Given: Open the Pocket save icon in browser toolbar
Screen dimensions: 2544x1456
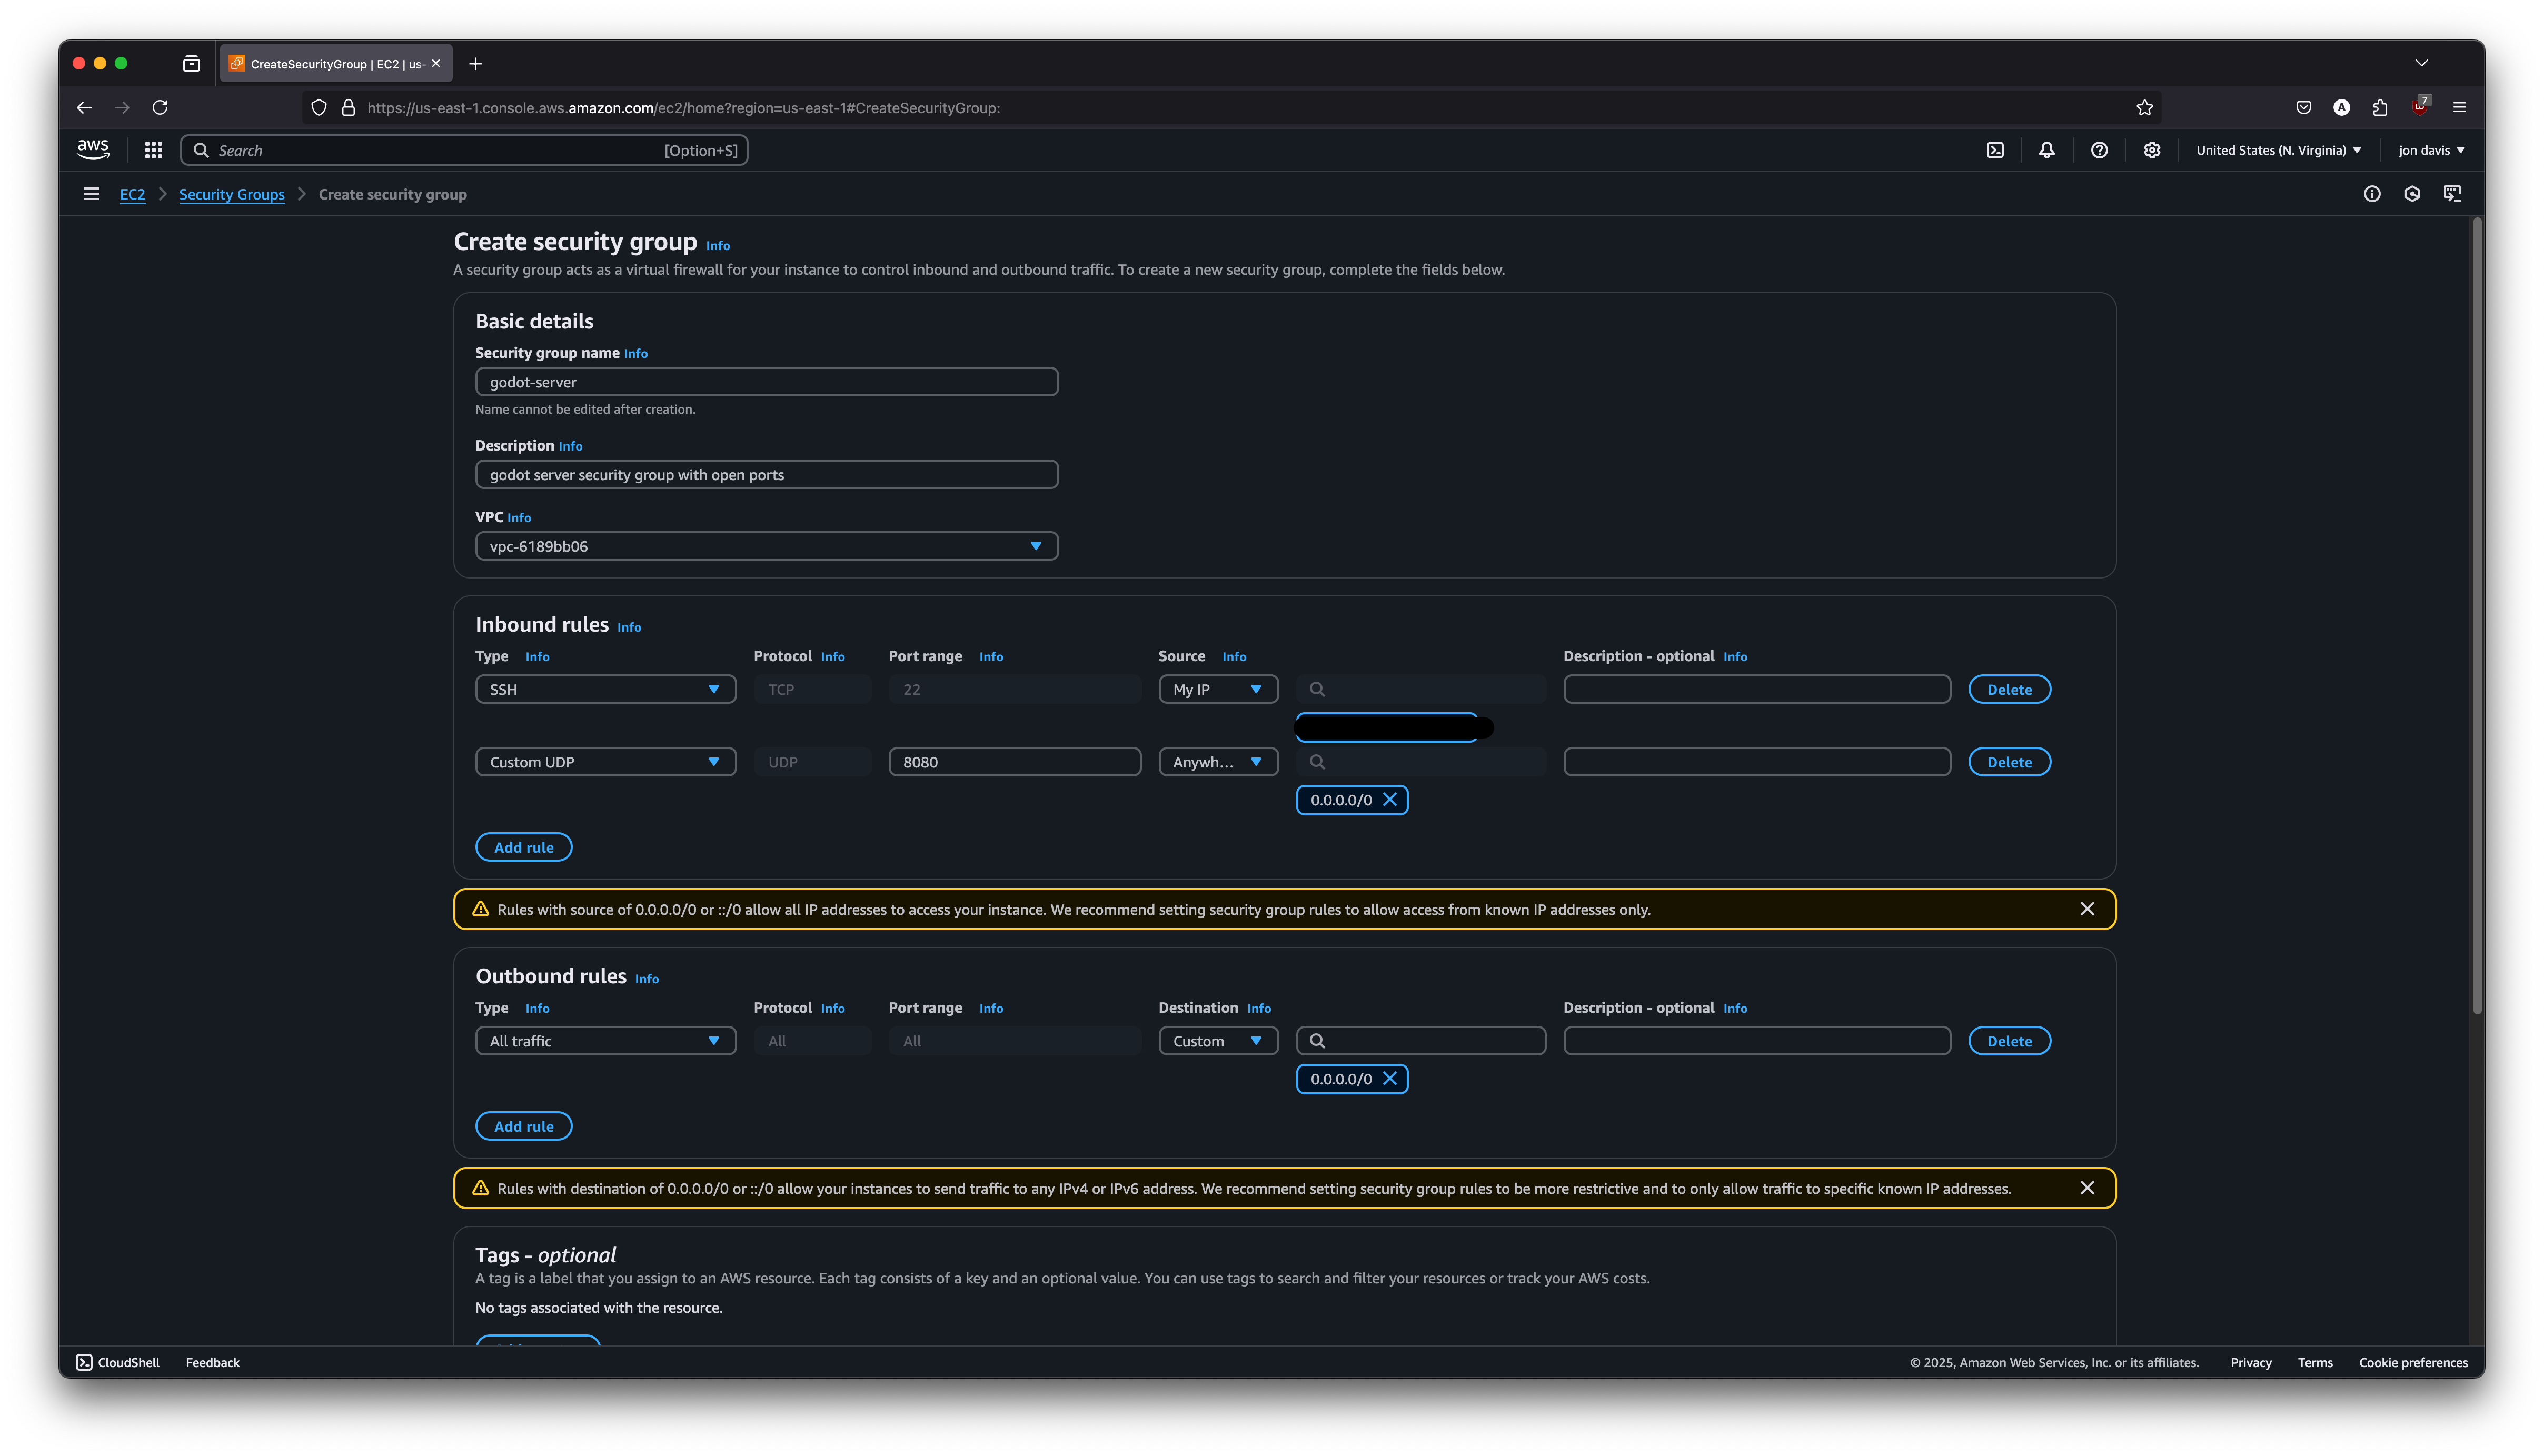Looking at the screenshot, I should coord(2304,107).
